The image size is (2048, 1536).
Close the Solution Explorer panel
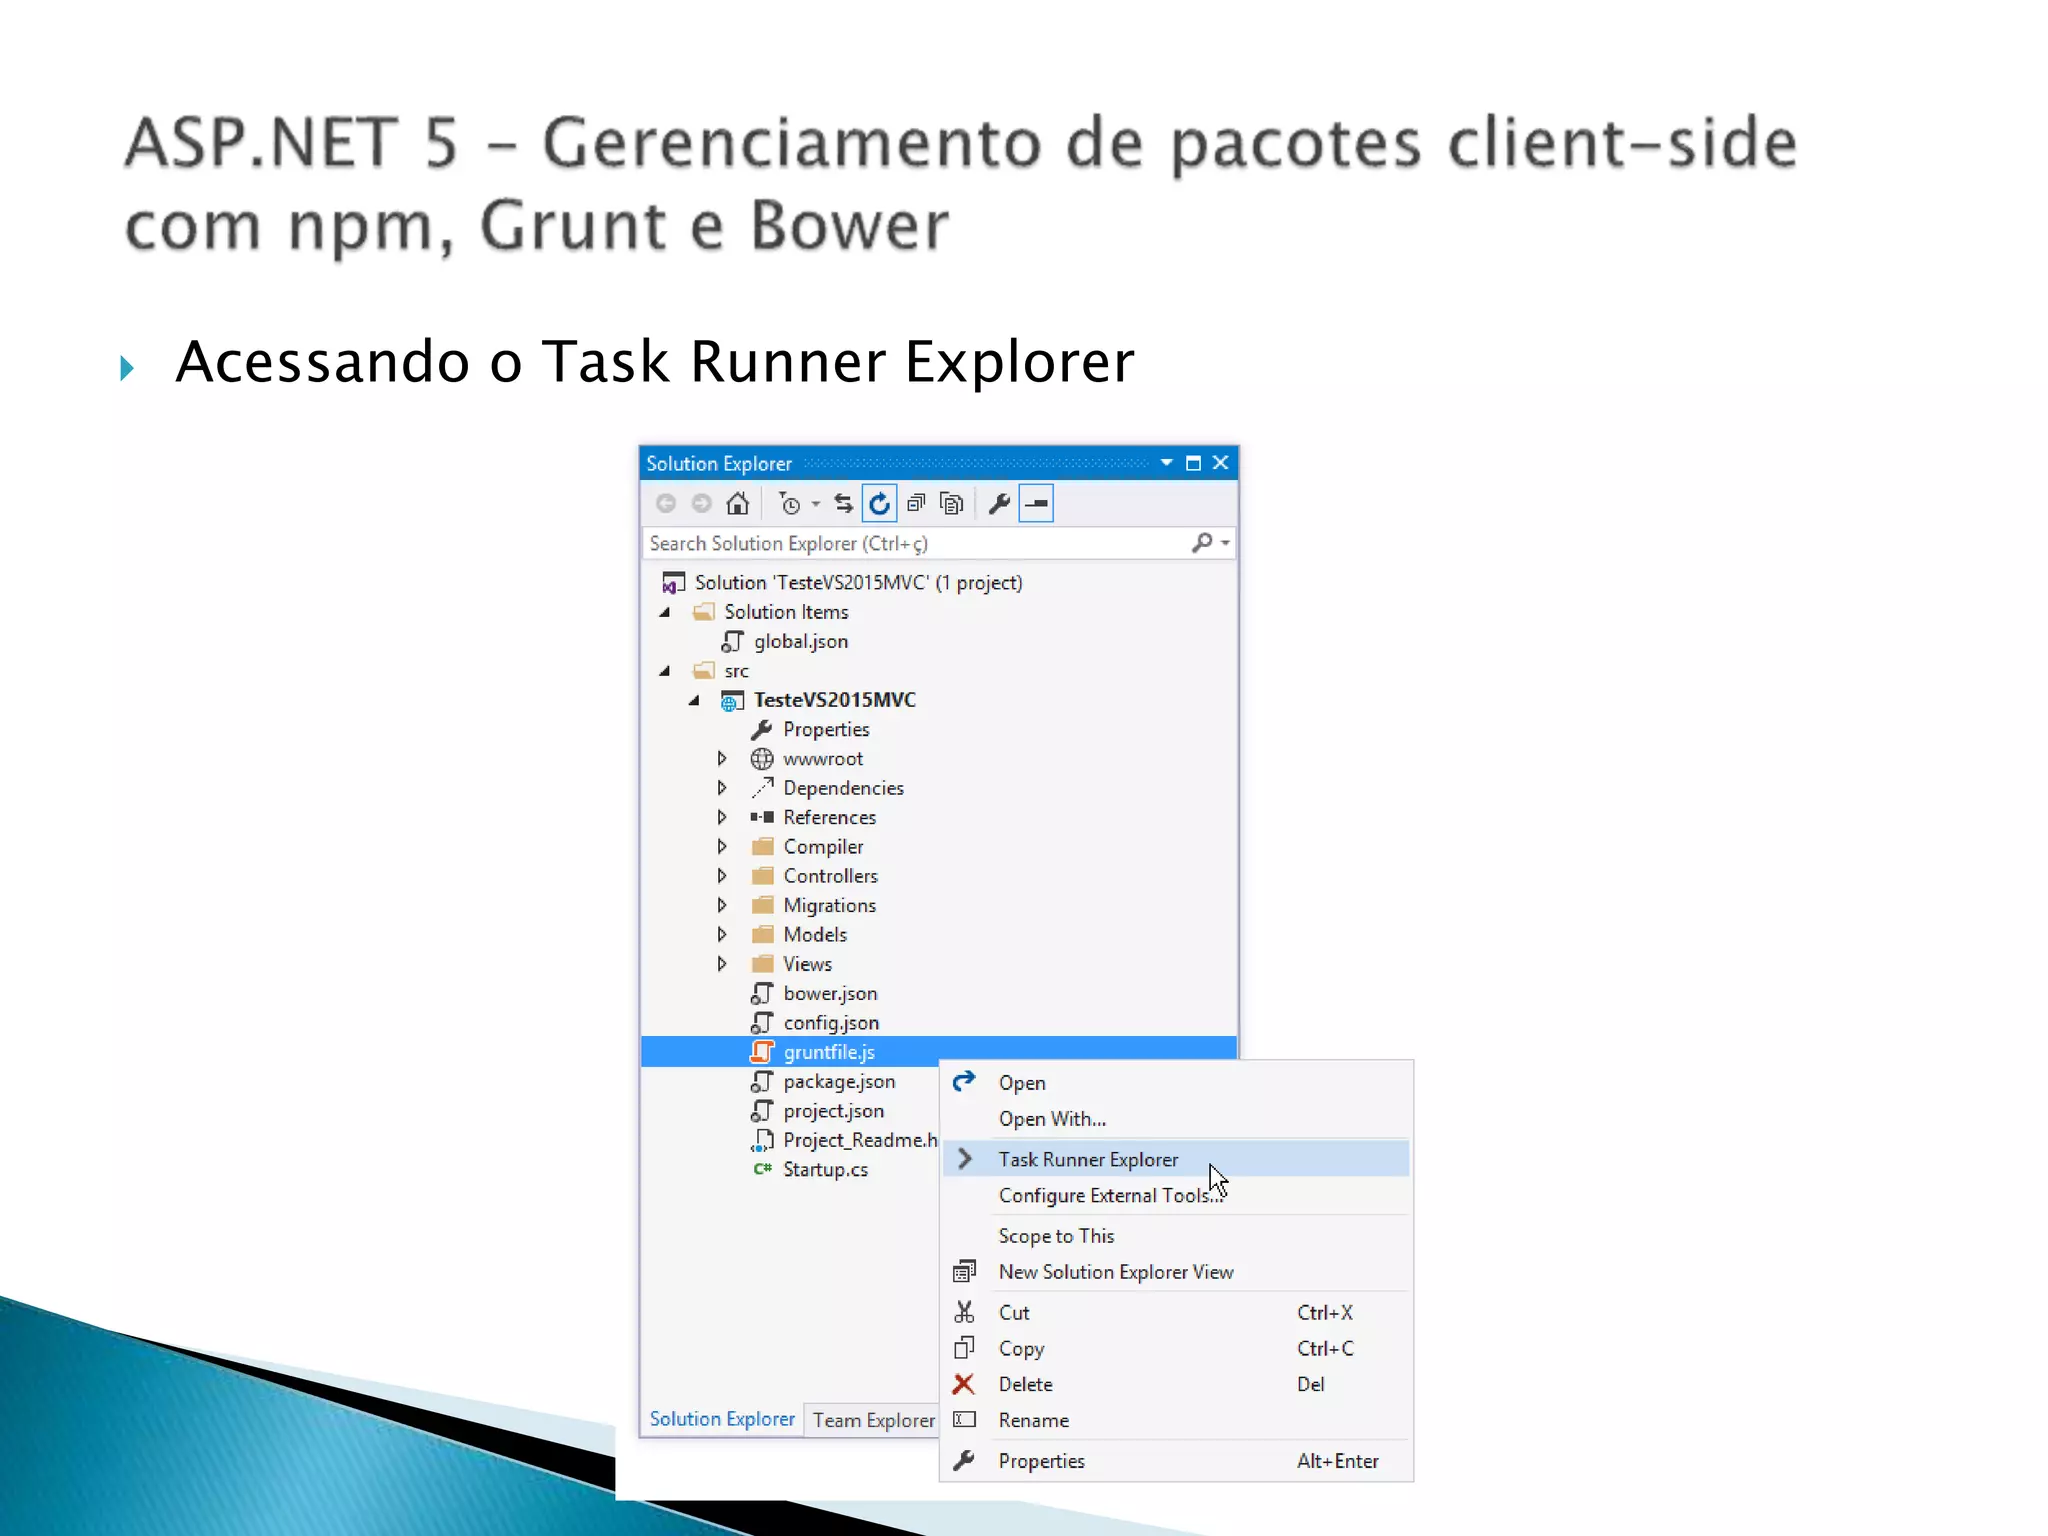(1220, 463)
